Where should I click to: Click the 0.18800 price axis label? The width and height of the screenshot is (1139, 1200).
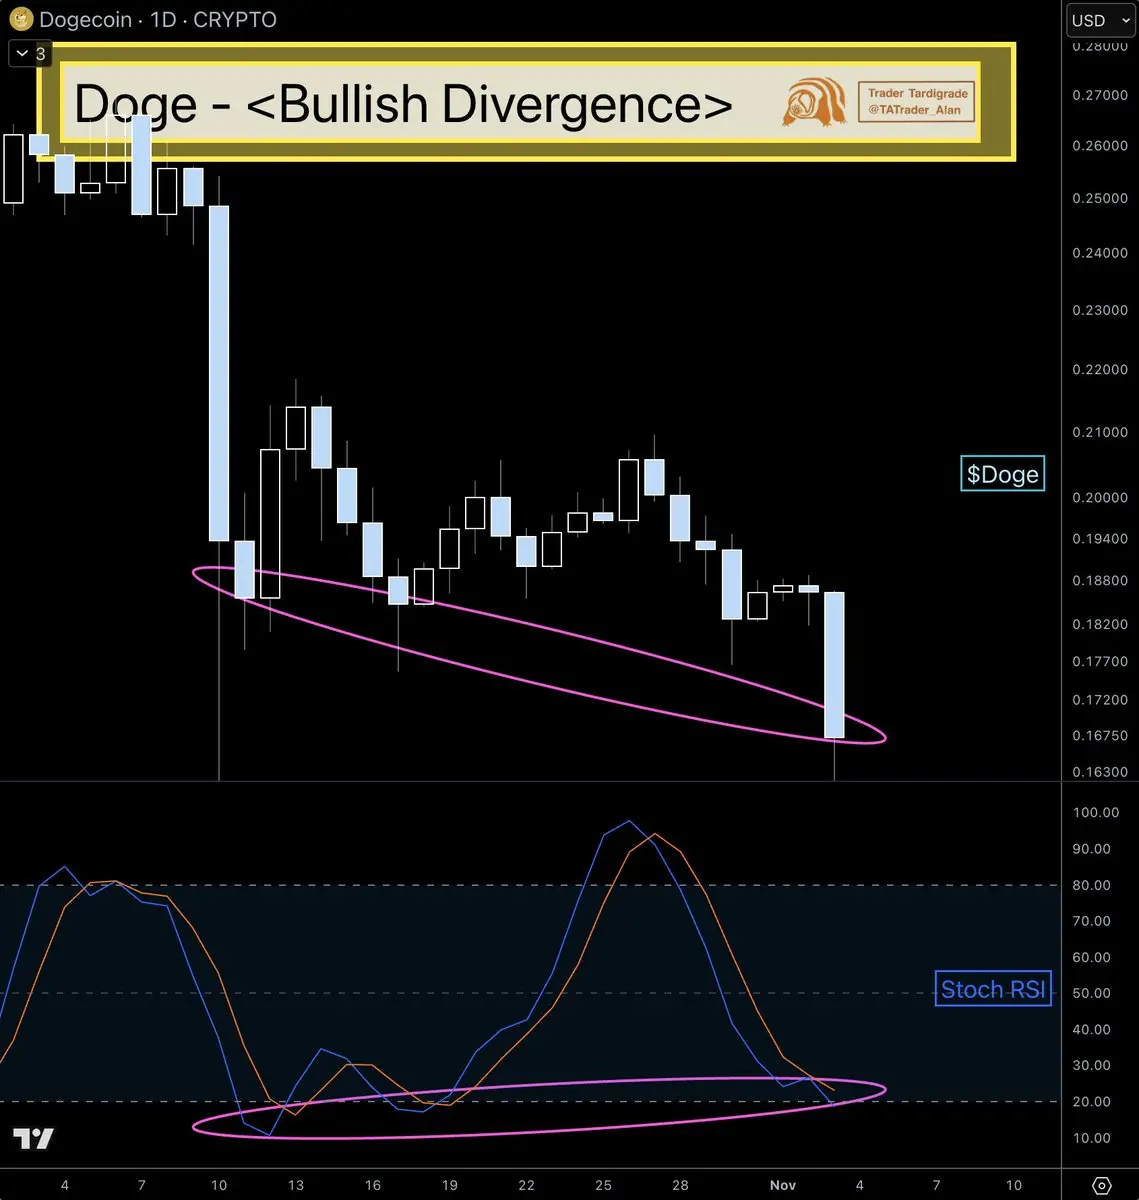click(x=1100, y=580)
